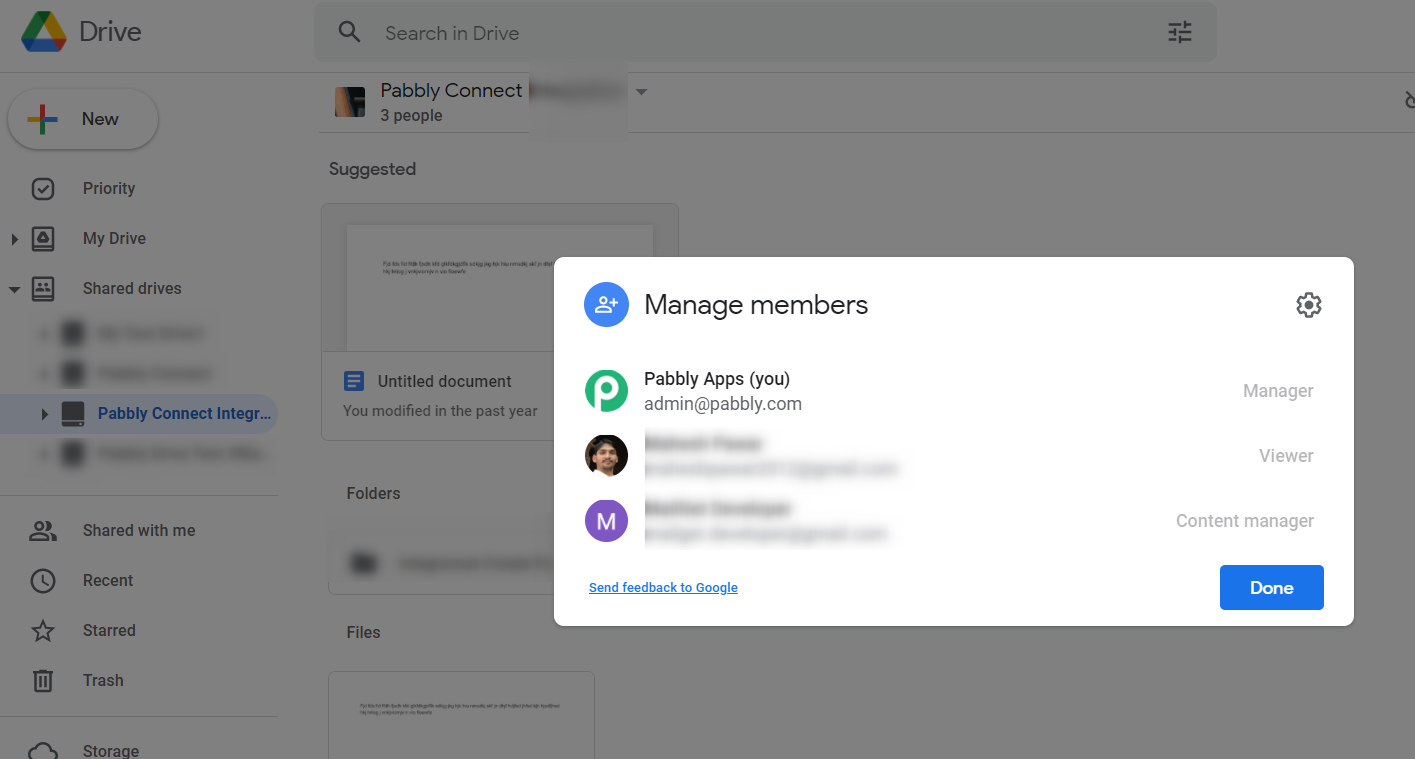
Task: Click the Suggested section heading
Action: [x=372, y=169]
